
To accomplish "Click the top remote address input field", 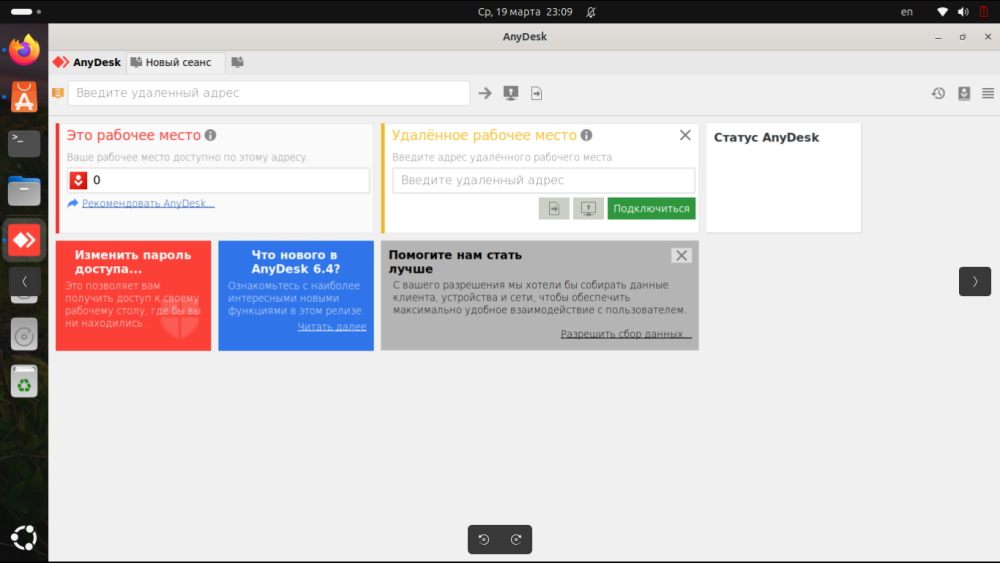I will [x=268, y=93].
